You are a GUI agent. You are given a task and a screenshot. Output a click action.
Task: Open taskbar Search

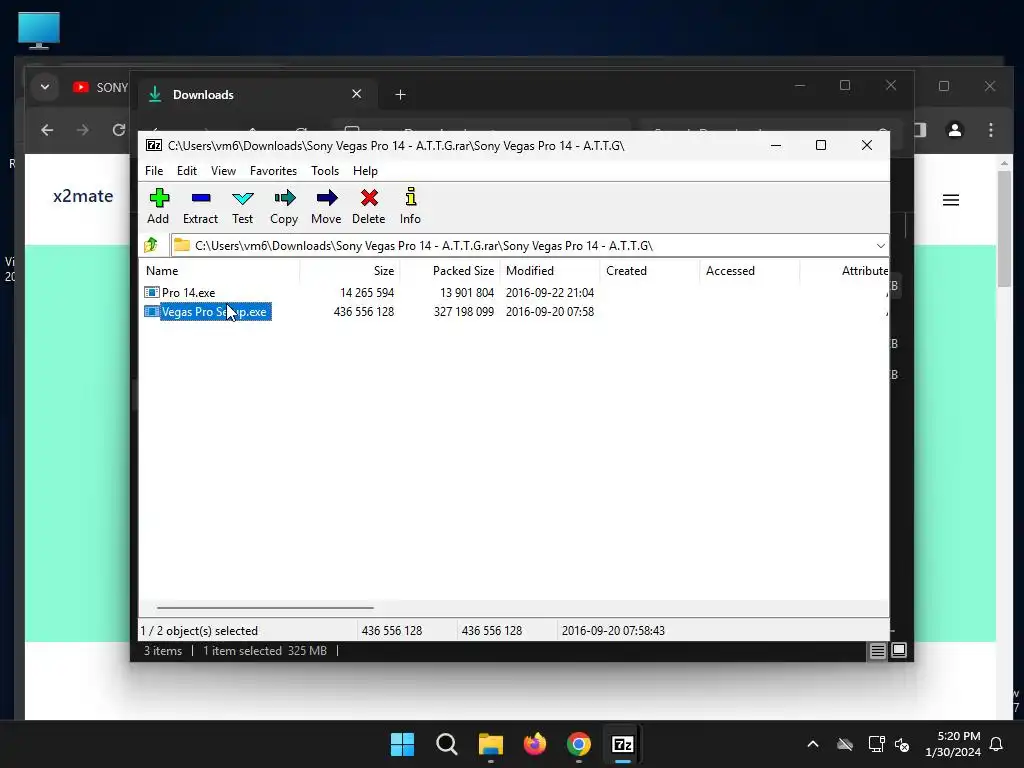click(x=447, y=744)
